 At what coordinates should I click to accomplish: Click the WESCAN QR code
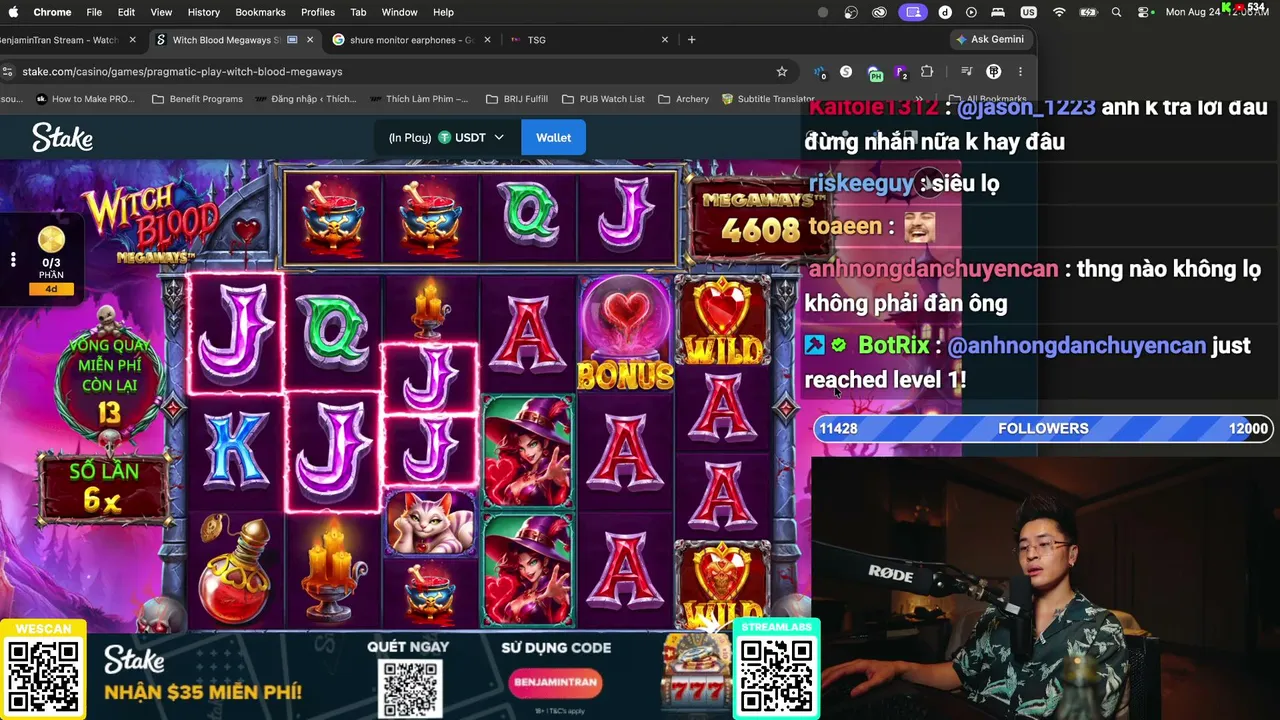click(x=43, y=677)
